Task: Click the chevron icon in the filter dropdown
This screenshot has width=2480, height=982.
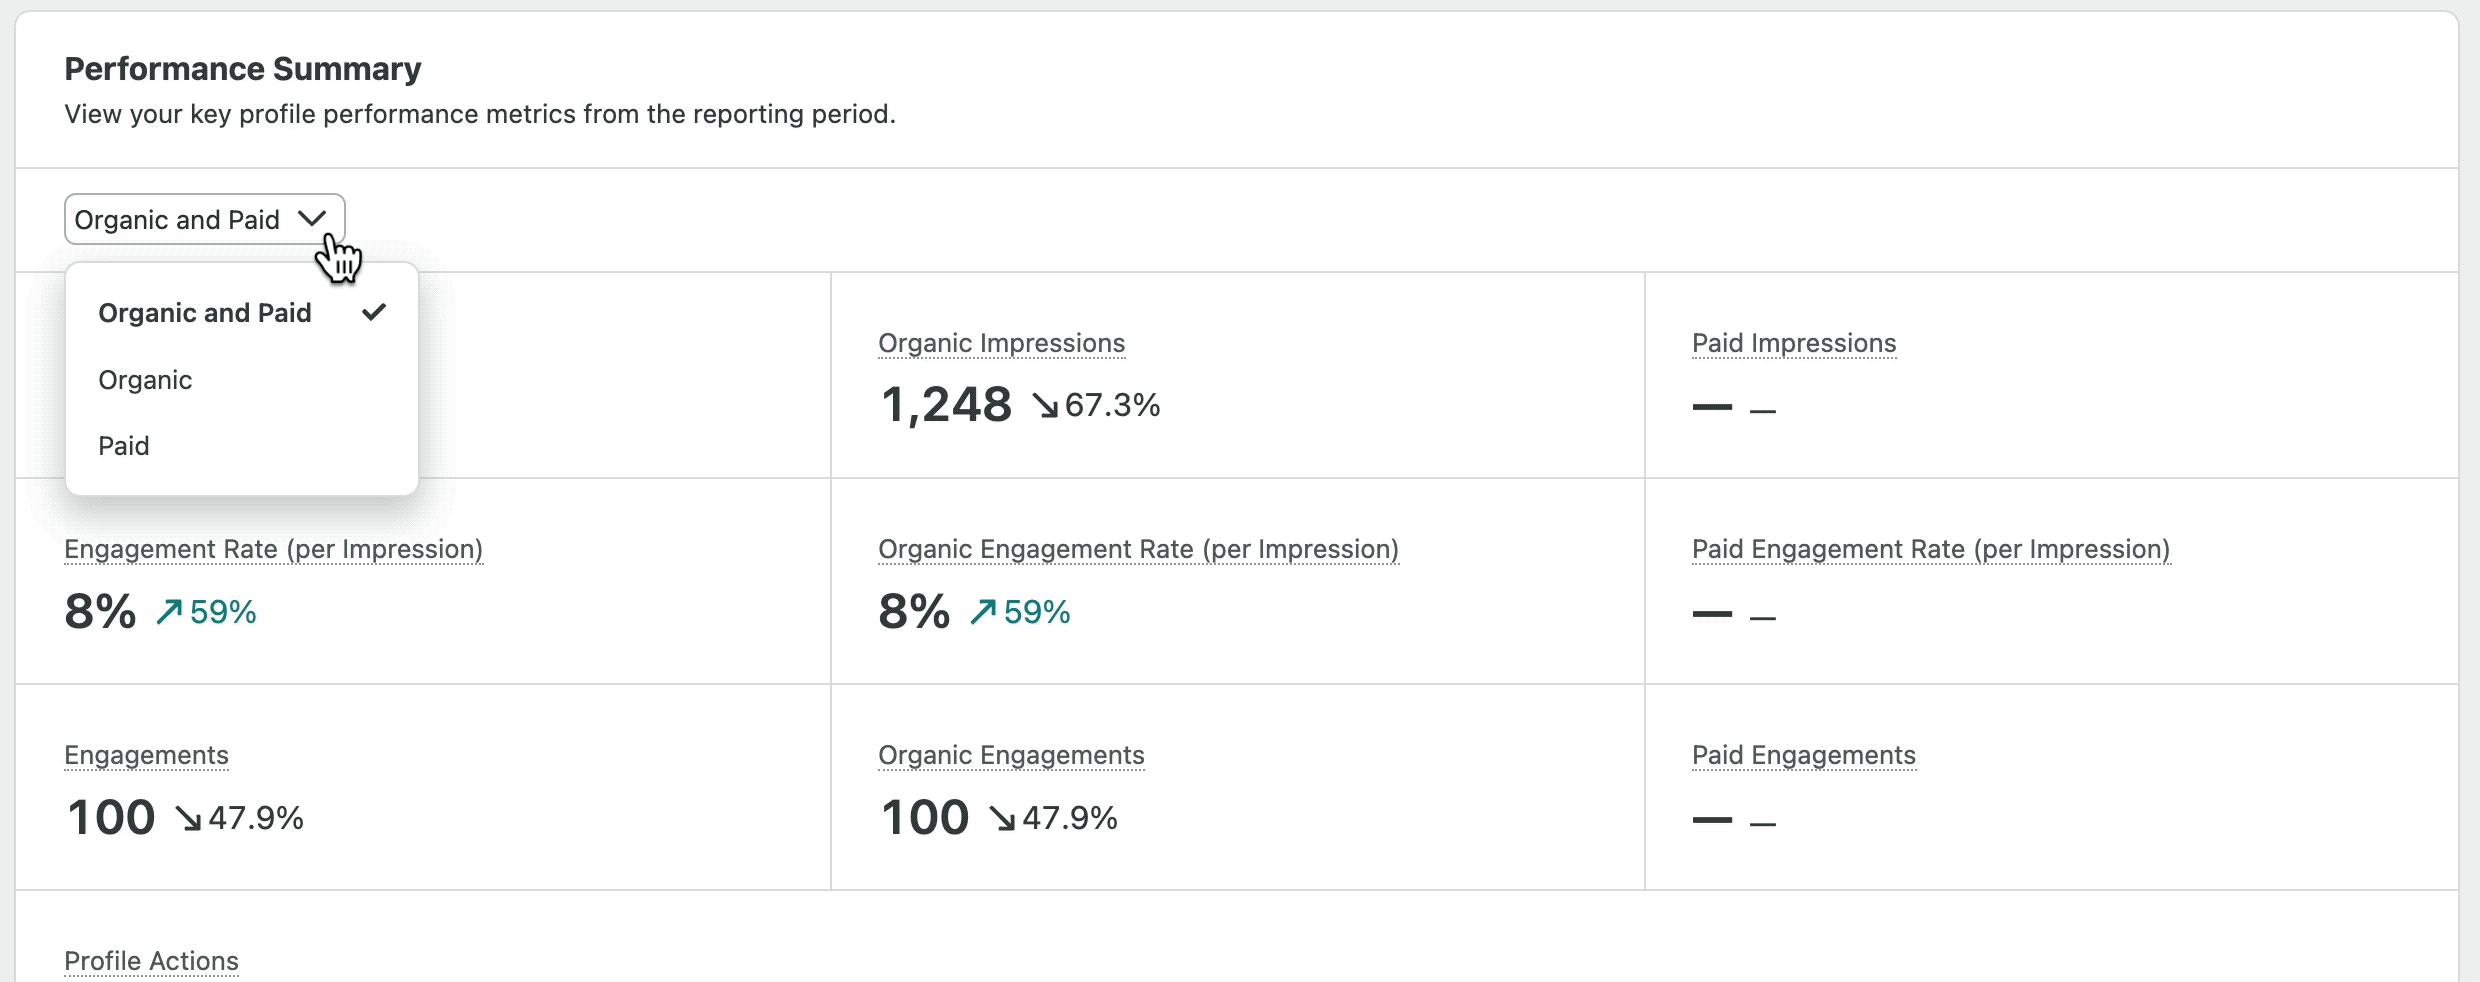Action: (x=313, y=218)
